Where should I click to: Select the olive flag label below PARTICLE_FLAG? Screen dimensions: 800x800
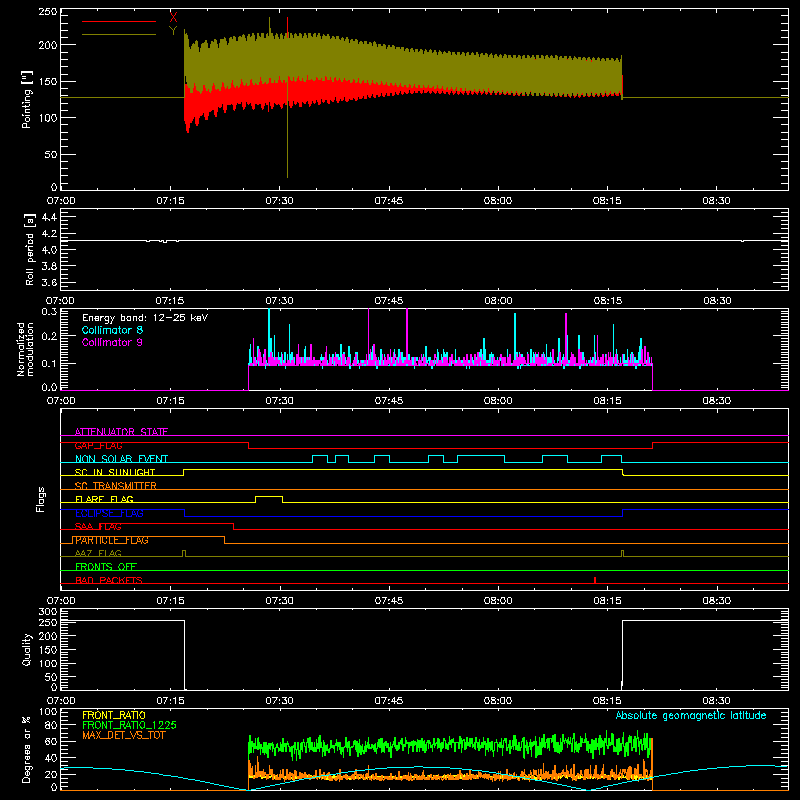pos(98,553)
